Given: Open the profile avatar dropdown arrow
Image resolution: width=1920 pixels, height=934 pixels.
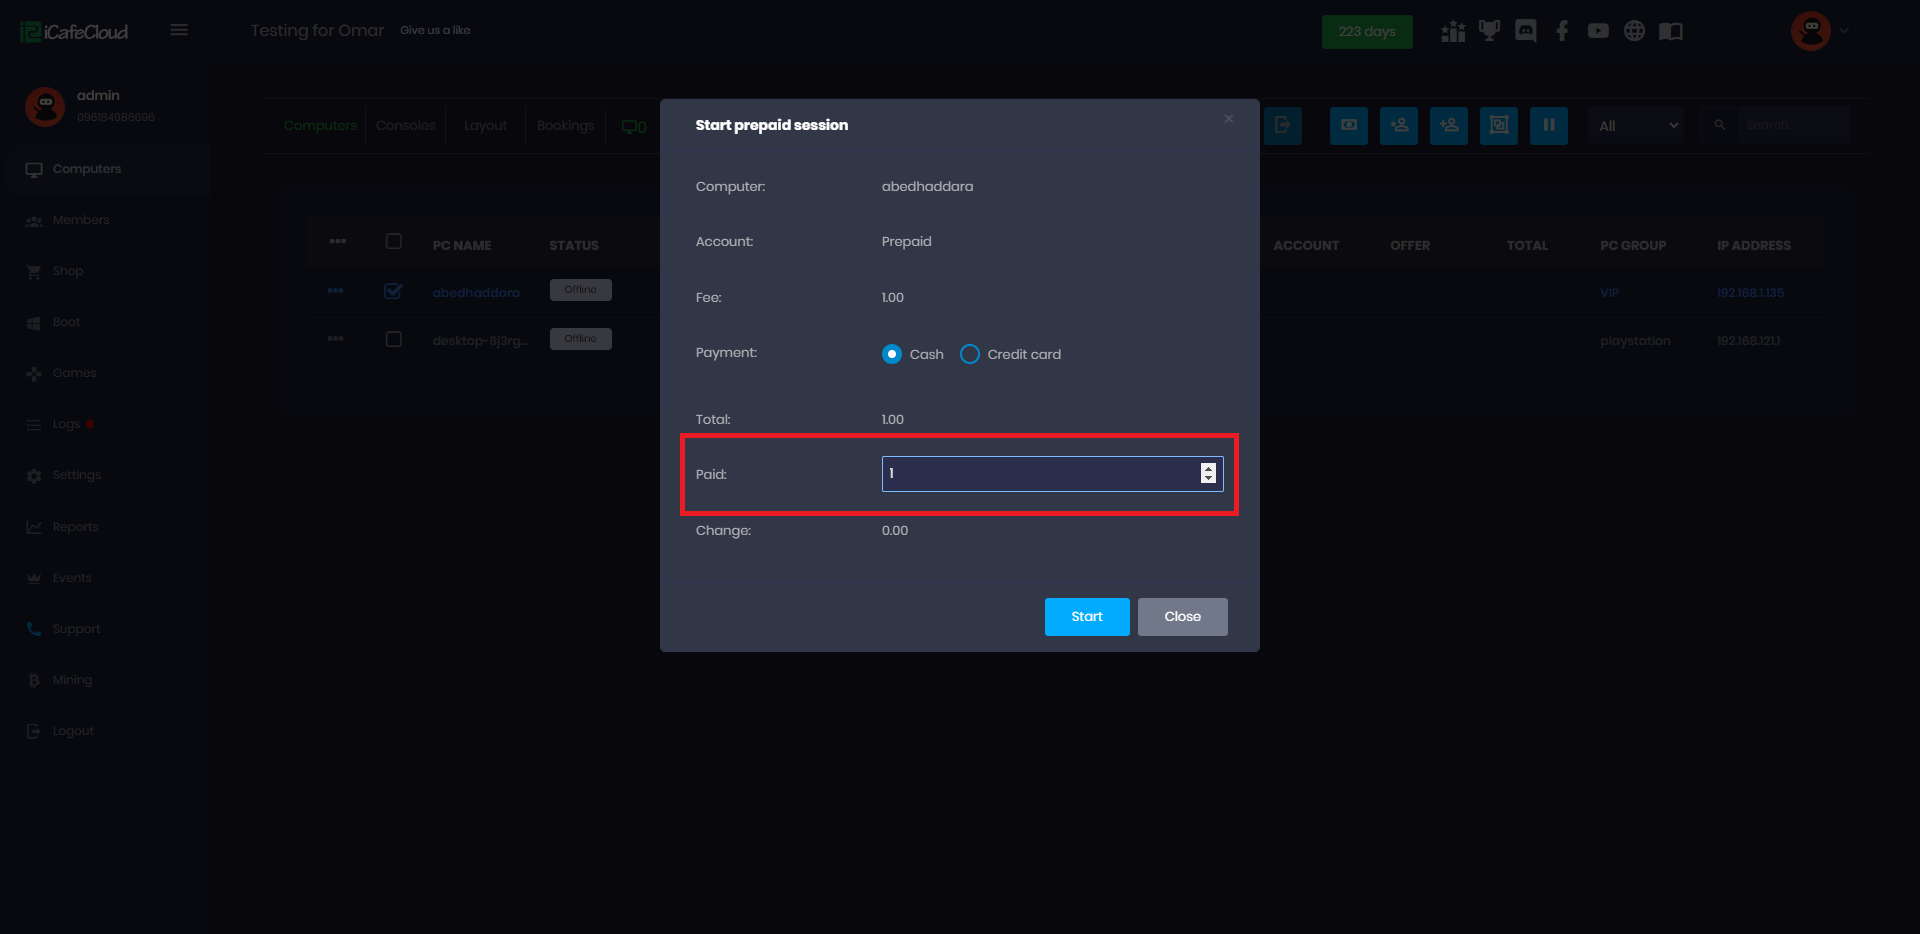Looking at the screenshot, I should click(x=1844, y=31).
